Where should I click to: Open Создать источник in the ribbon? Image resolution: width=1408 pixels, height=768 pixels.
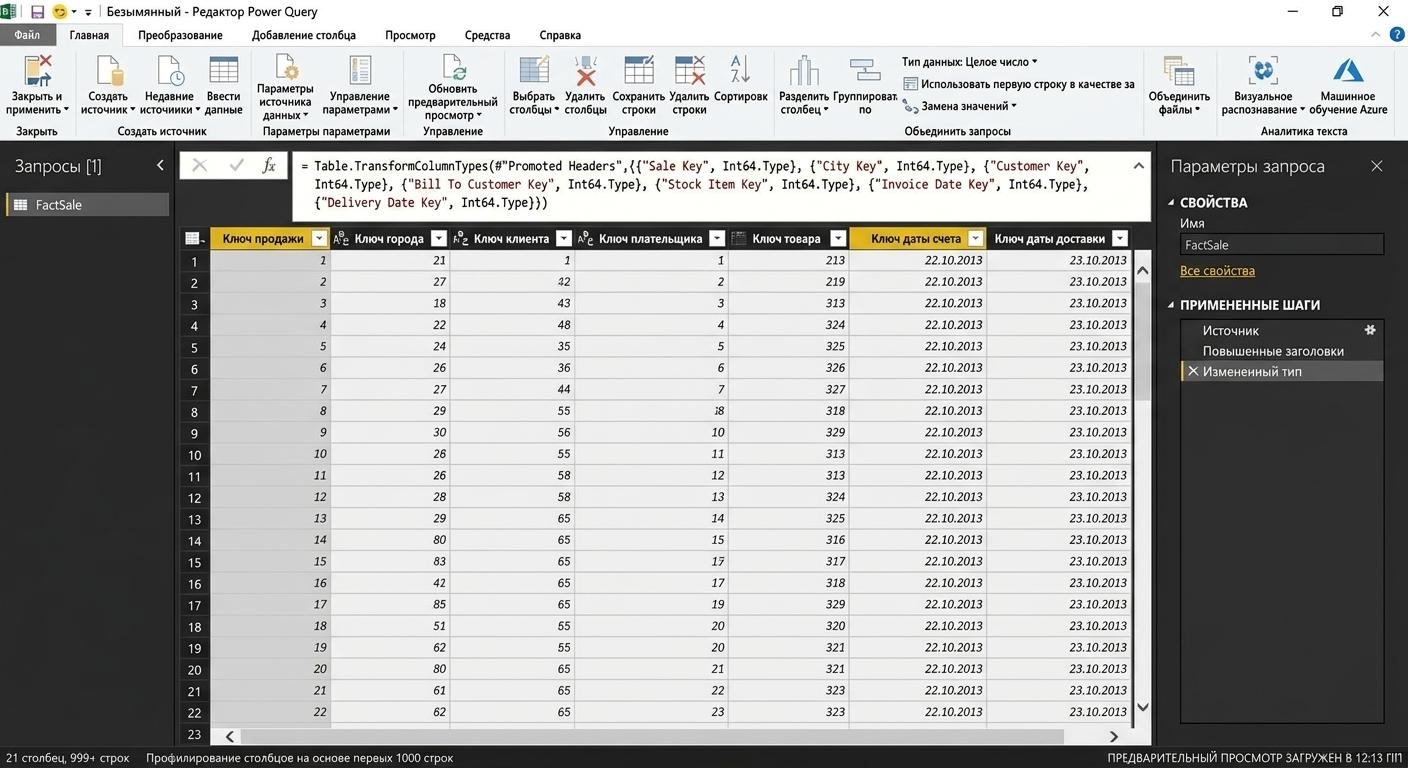[x=108, y=86]
